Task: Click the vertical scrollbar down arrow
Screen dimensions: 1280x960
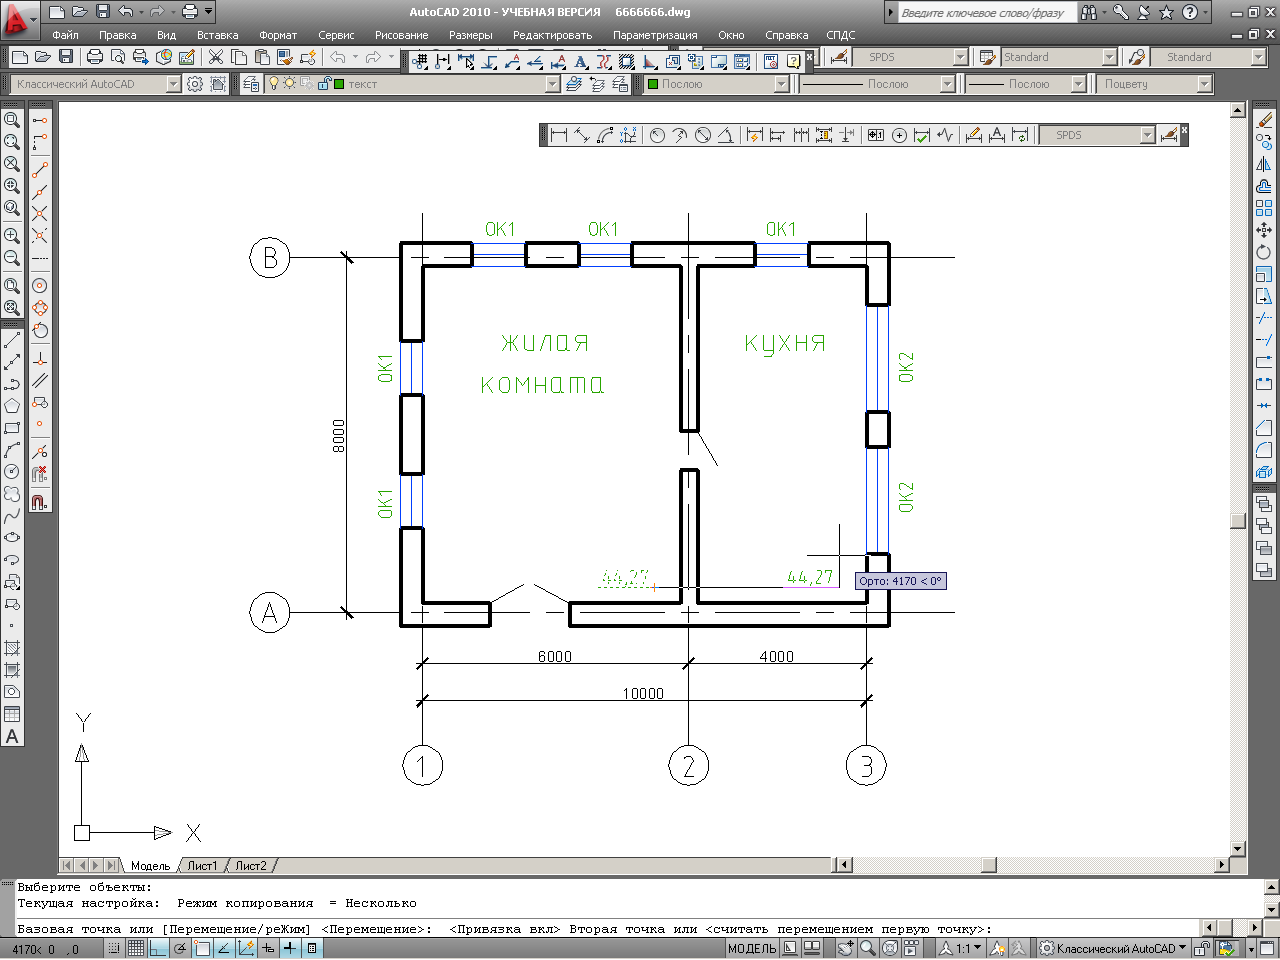Action: 1238,848
